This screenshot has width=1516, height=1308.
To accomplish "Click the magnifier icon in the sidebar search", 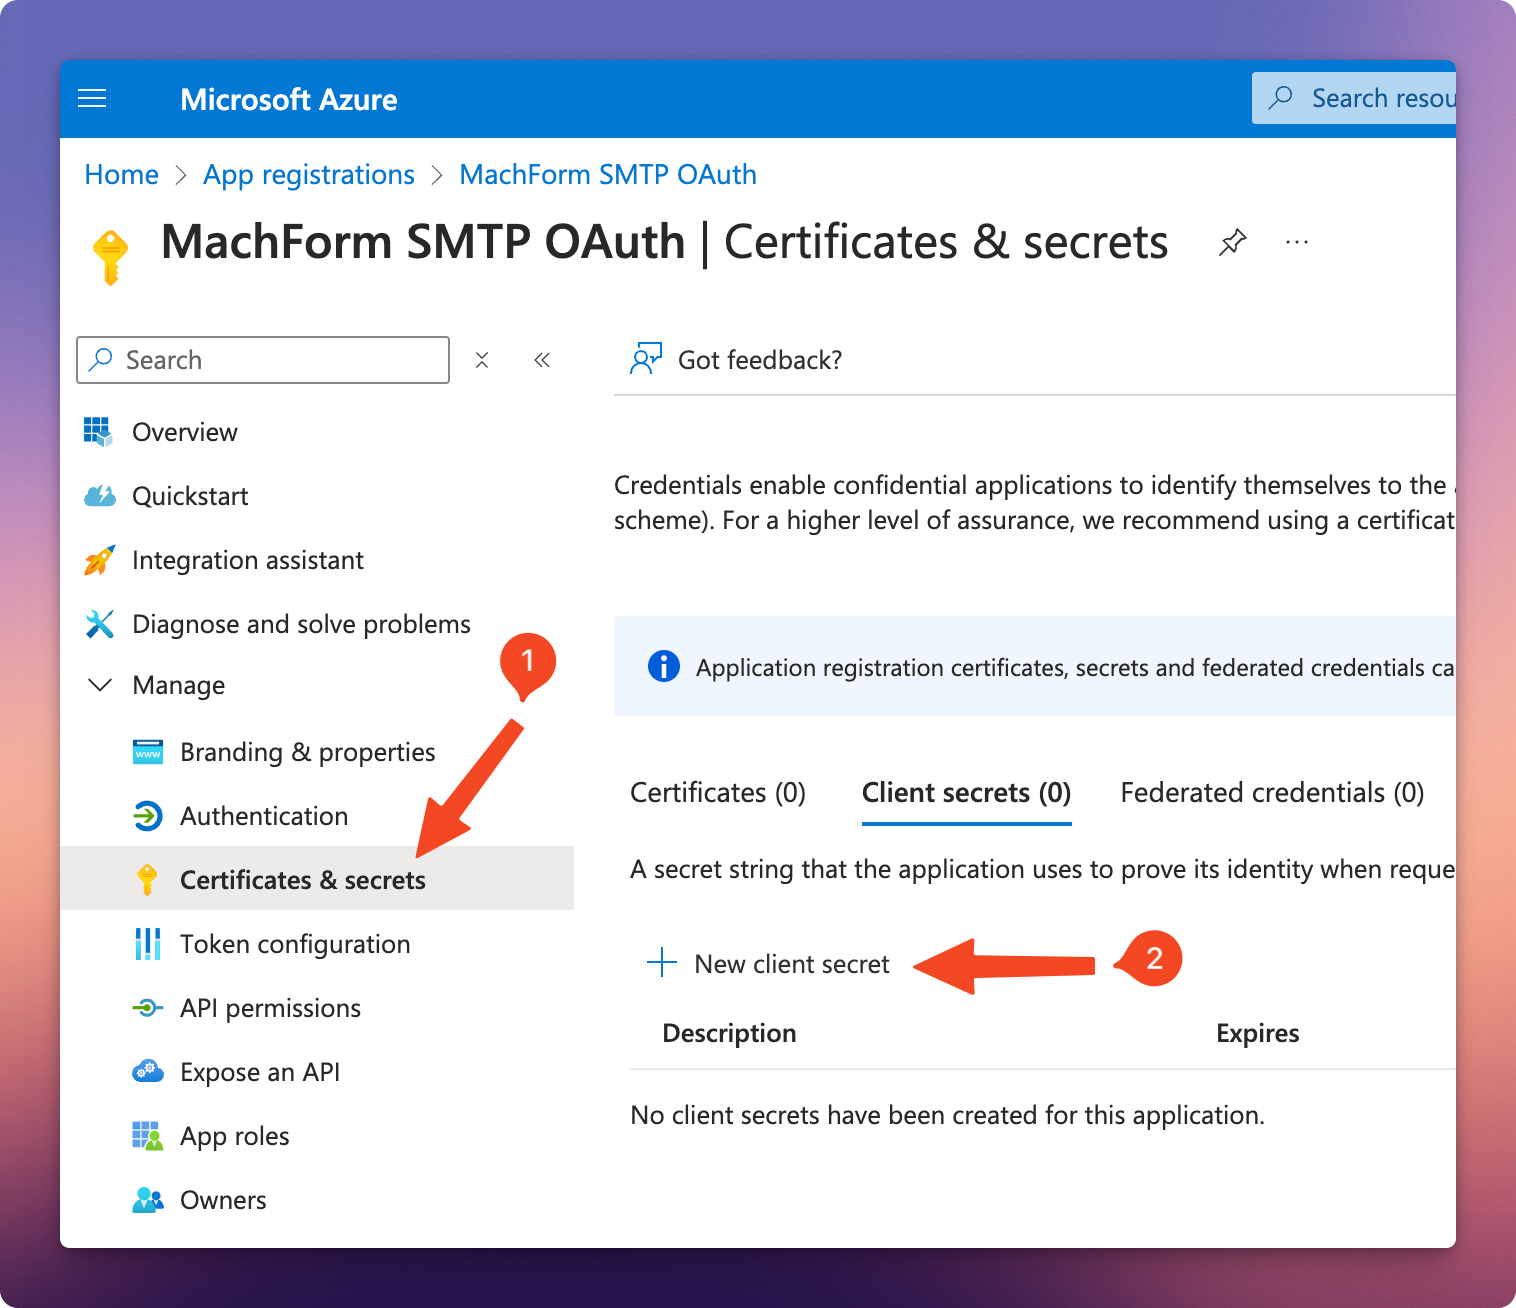I will (101, 360).
